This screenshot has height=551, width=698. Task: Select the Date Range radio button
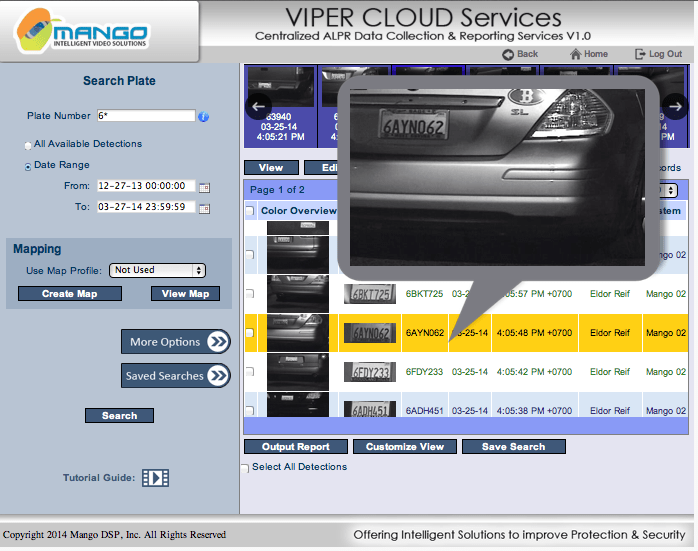pos(28,166)
